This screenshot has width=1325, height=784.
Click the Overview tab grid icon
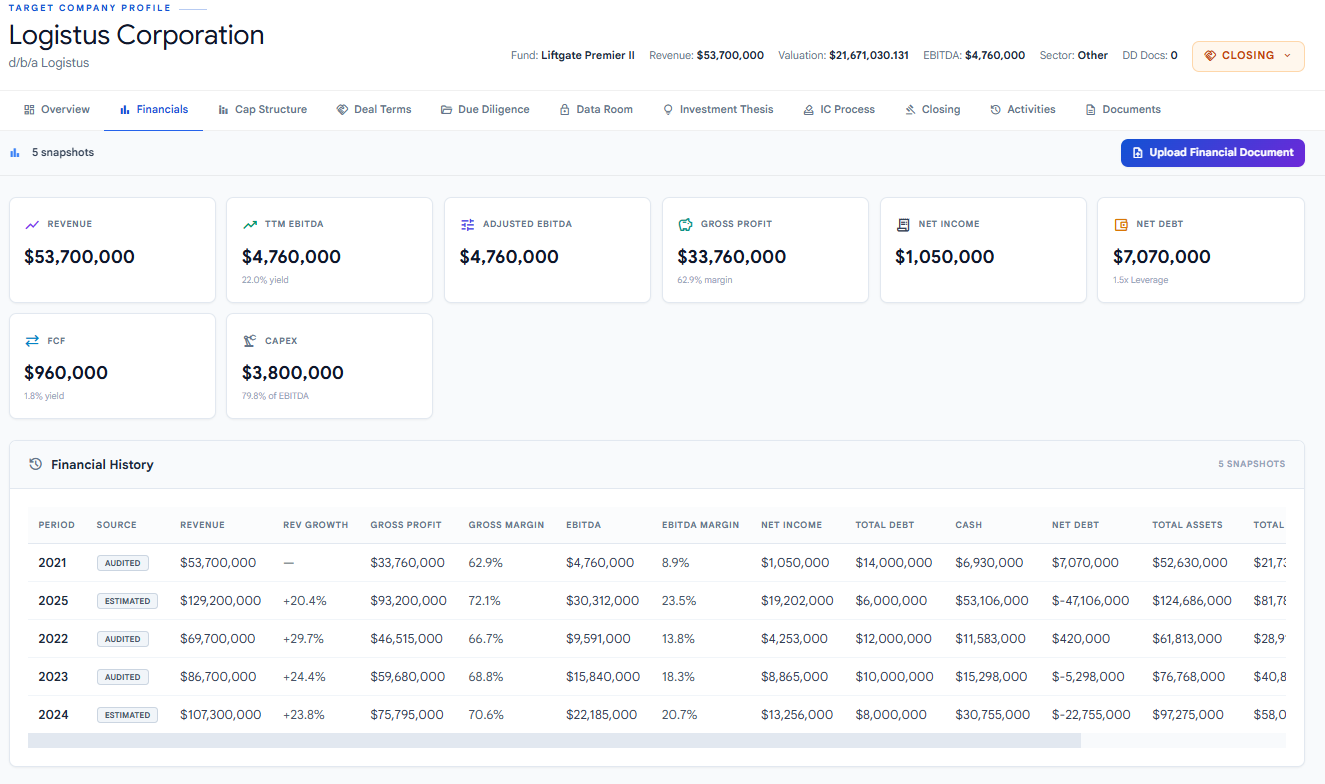pos(29,110)
